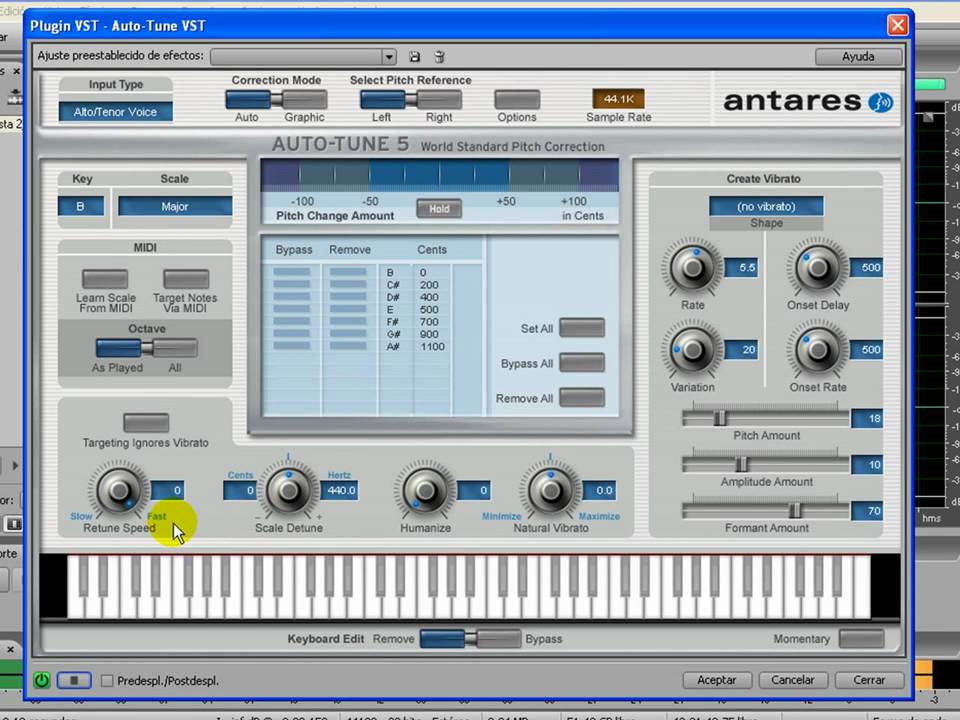Click the Sample Rate 44.1K display
Screen dimensions: 960x720
pyautogui.click(x=618, y=99)
